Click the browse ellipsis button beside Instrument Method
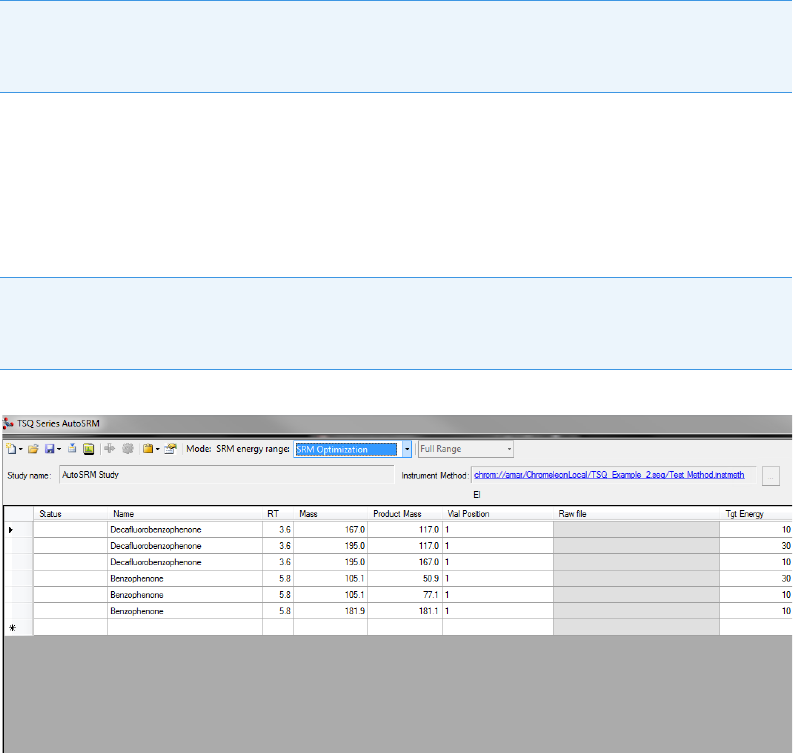Screen dimensions: 793x753 click(771, 476)
